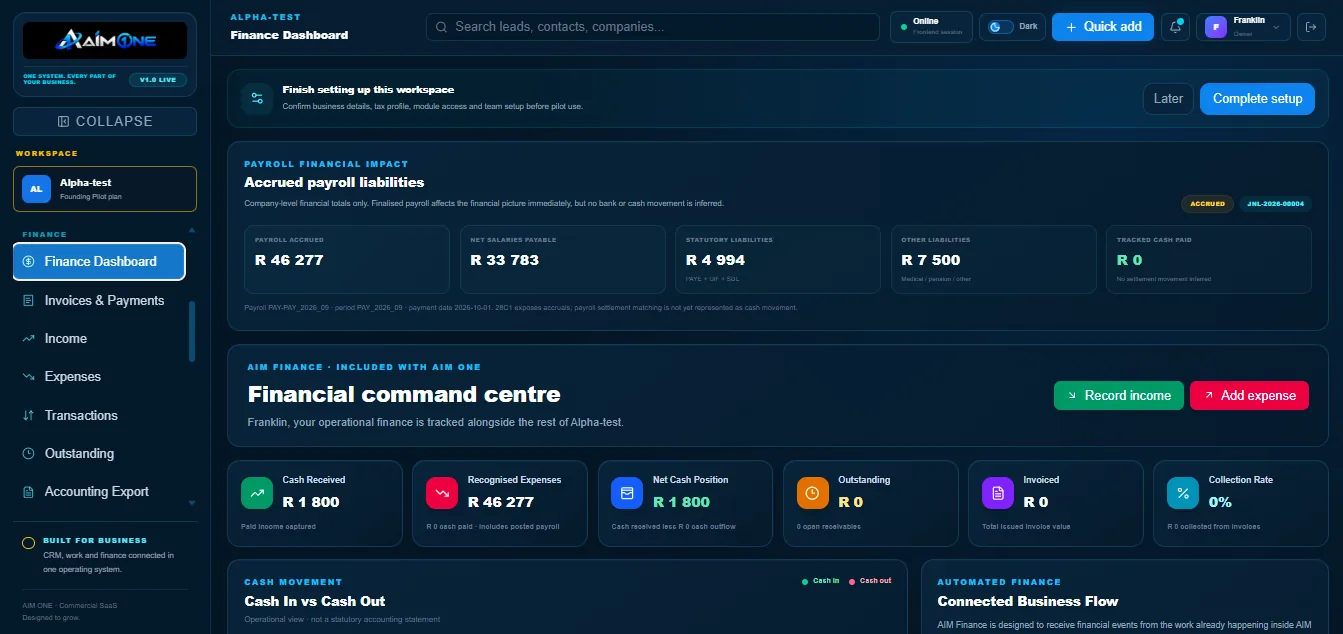This screenshot has height=634, width=1343.
Task: Click the green Cash Received icon
Action: (257, 492)
